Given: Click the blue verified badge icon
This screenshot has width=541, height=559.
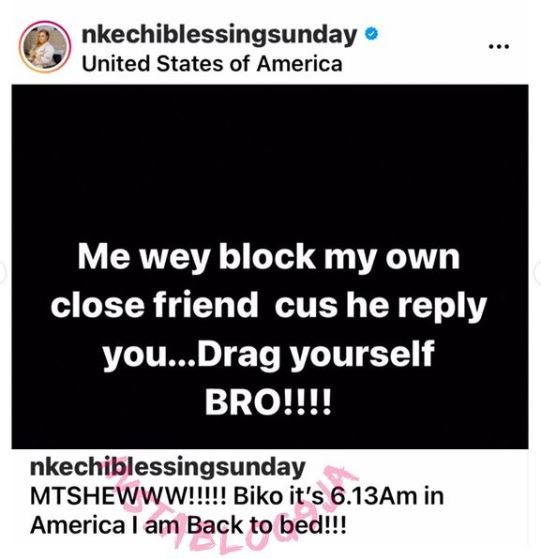Looking at the screenshot, I should click(371, 35).
